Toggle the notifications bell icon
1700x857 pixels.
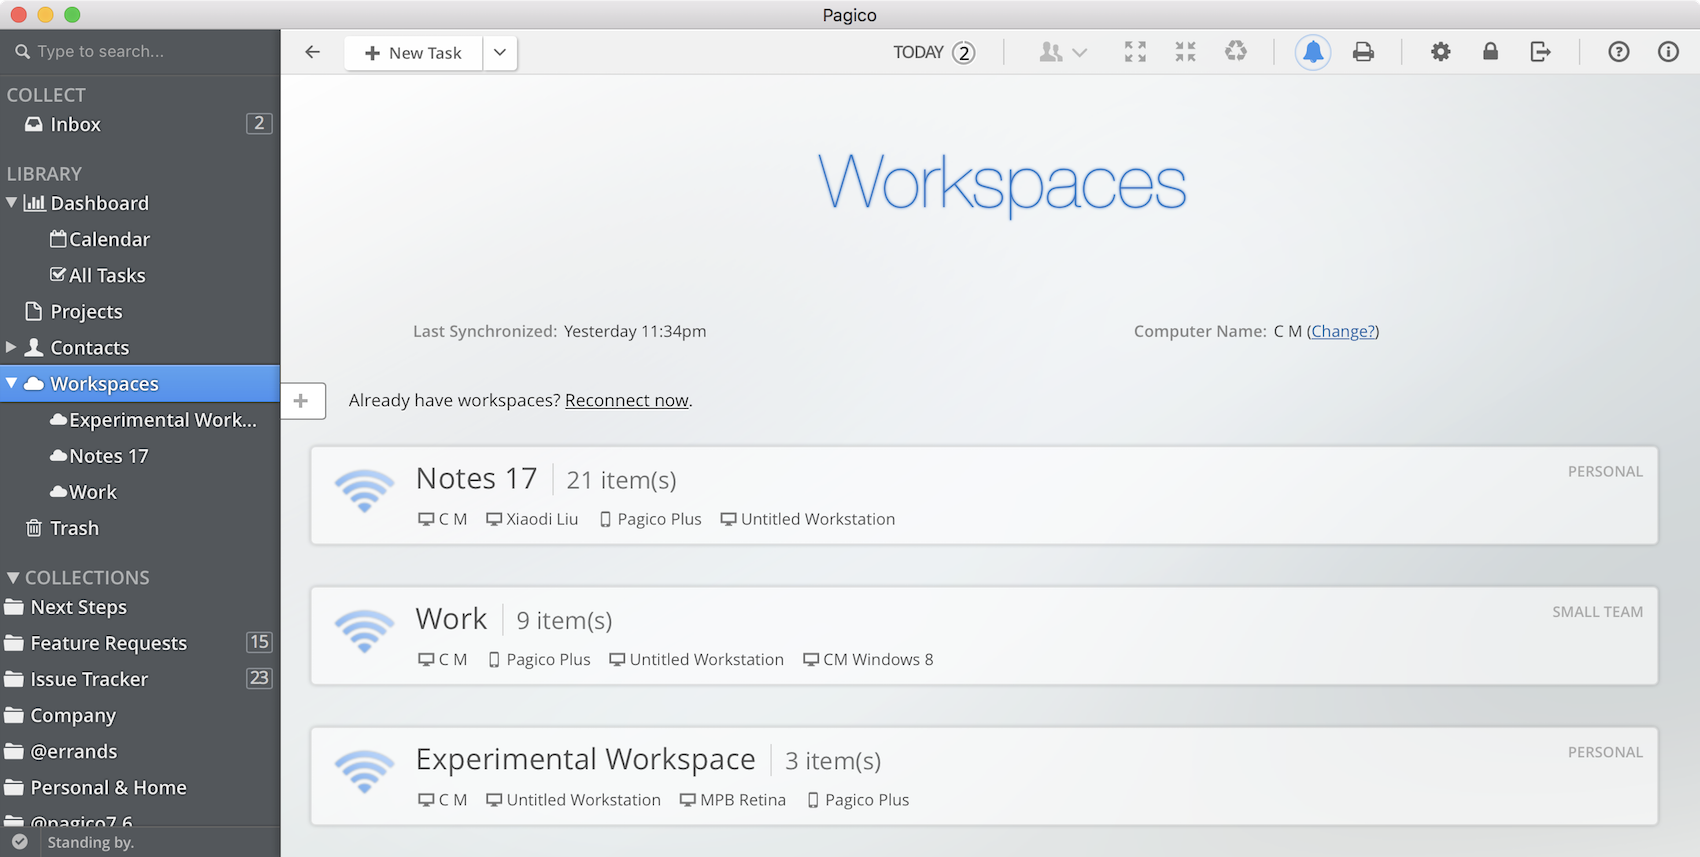click(x=1313, y=52)
